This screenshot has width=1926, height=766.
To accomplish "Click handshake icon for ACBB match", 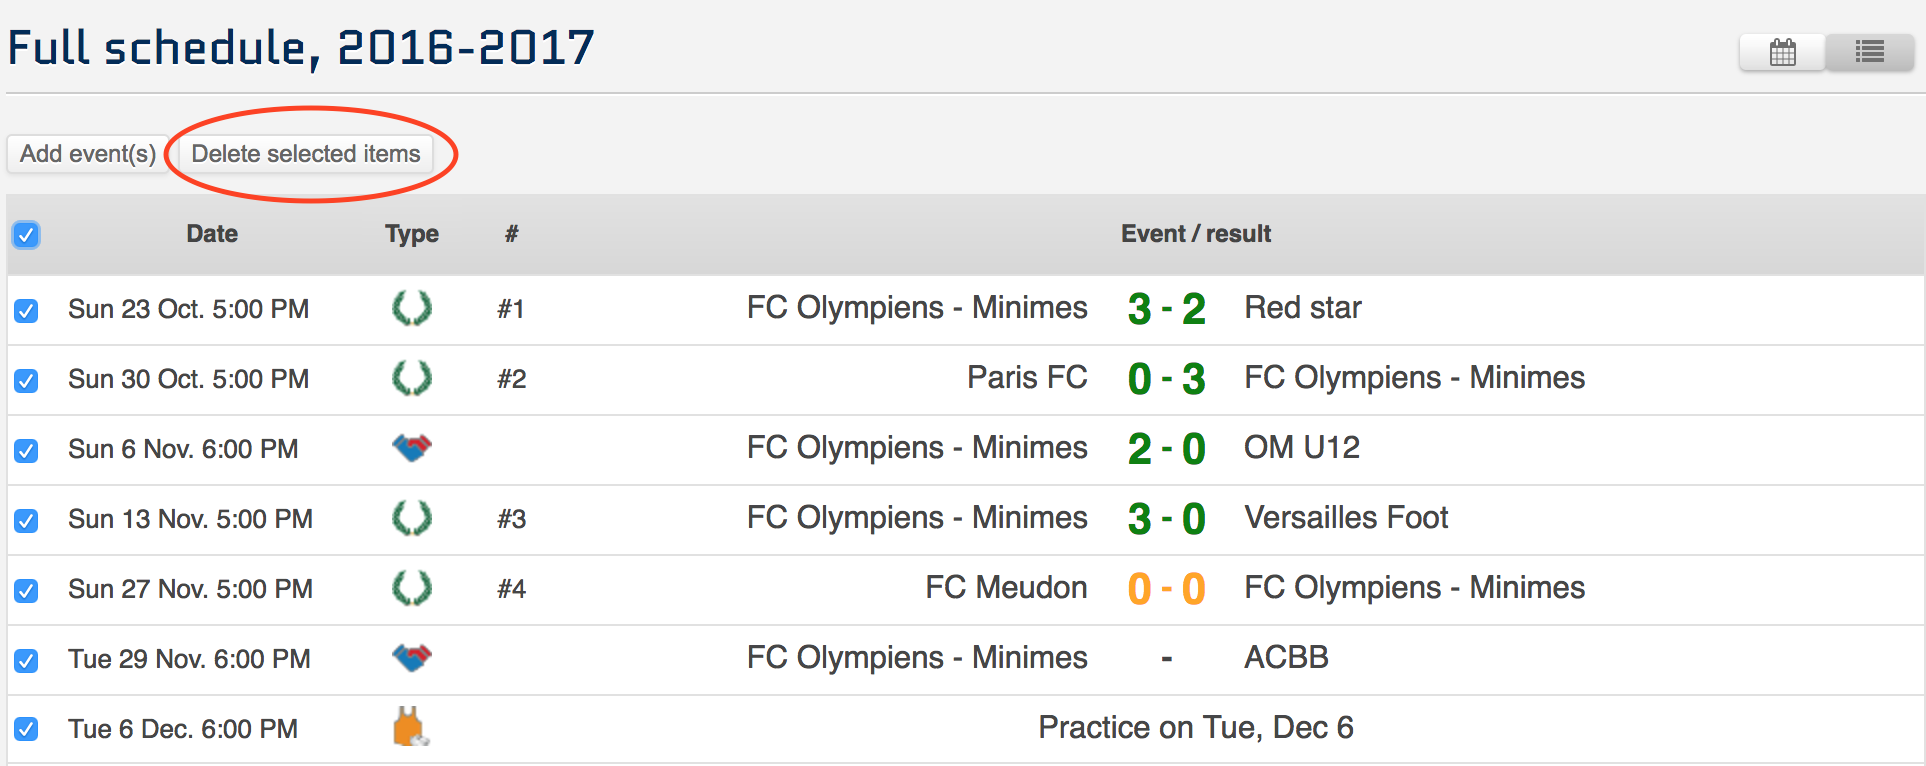I will click(412, 658).
